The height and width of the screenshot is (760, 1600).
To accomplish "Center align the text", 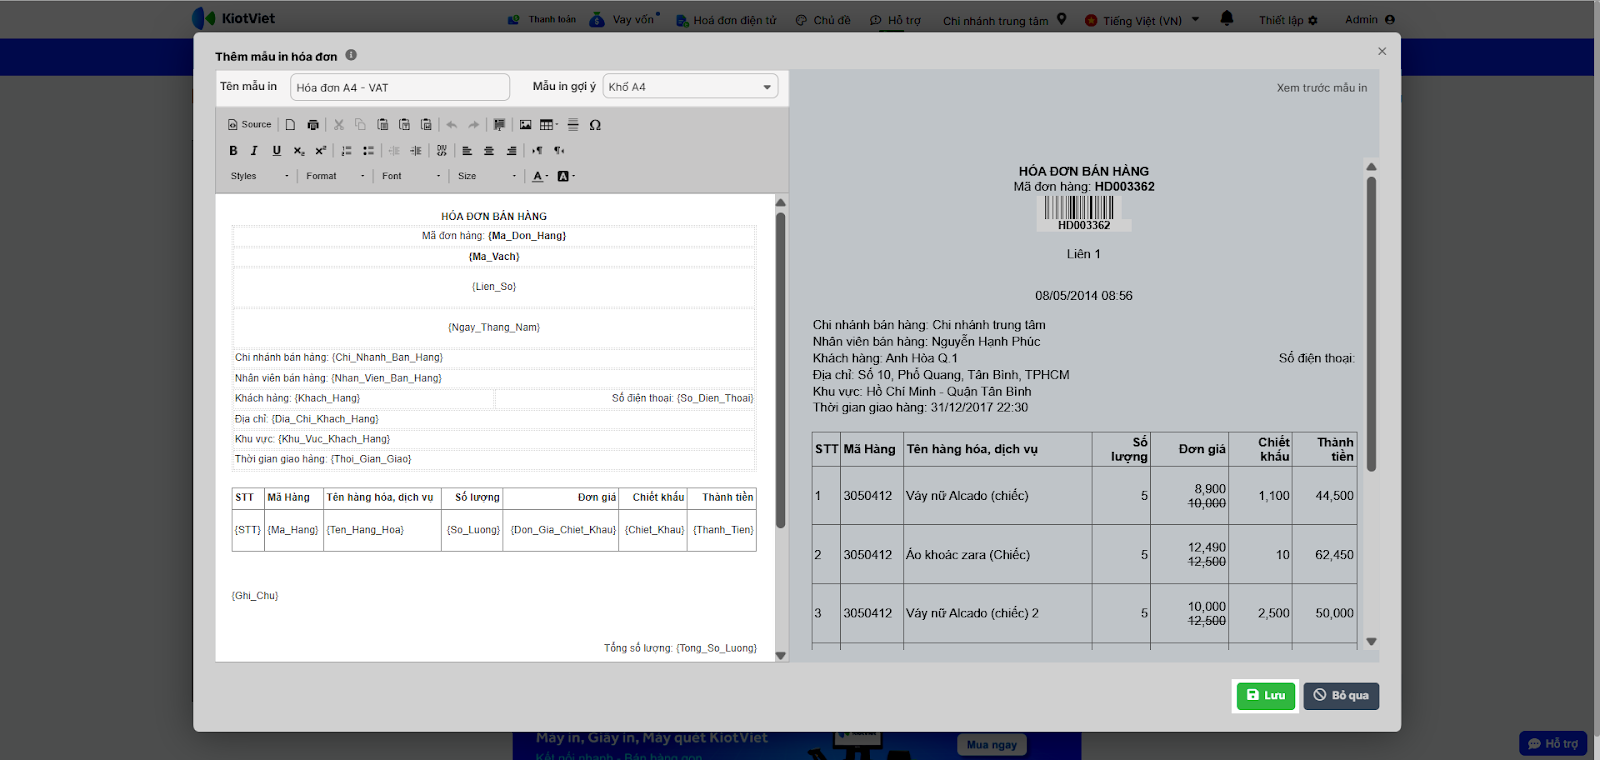I will click(x=489, y=151).
